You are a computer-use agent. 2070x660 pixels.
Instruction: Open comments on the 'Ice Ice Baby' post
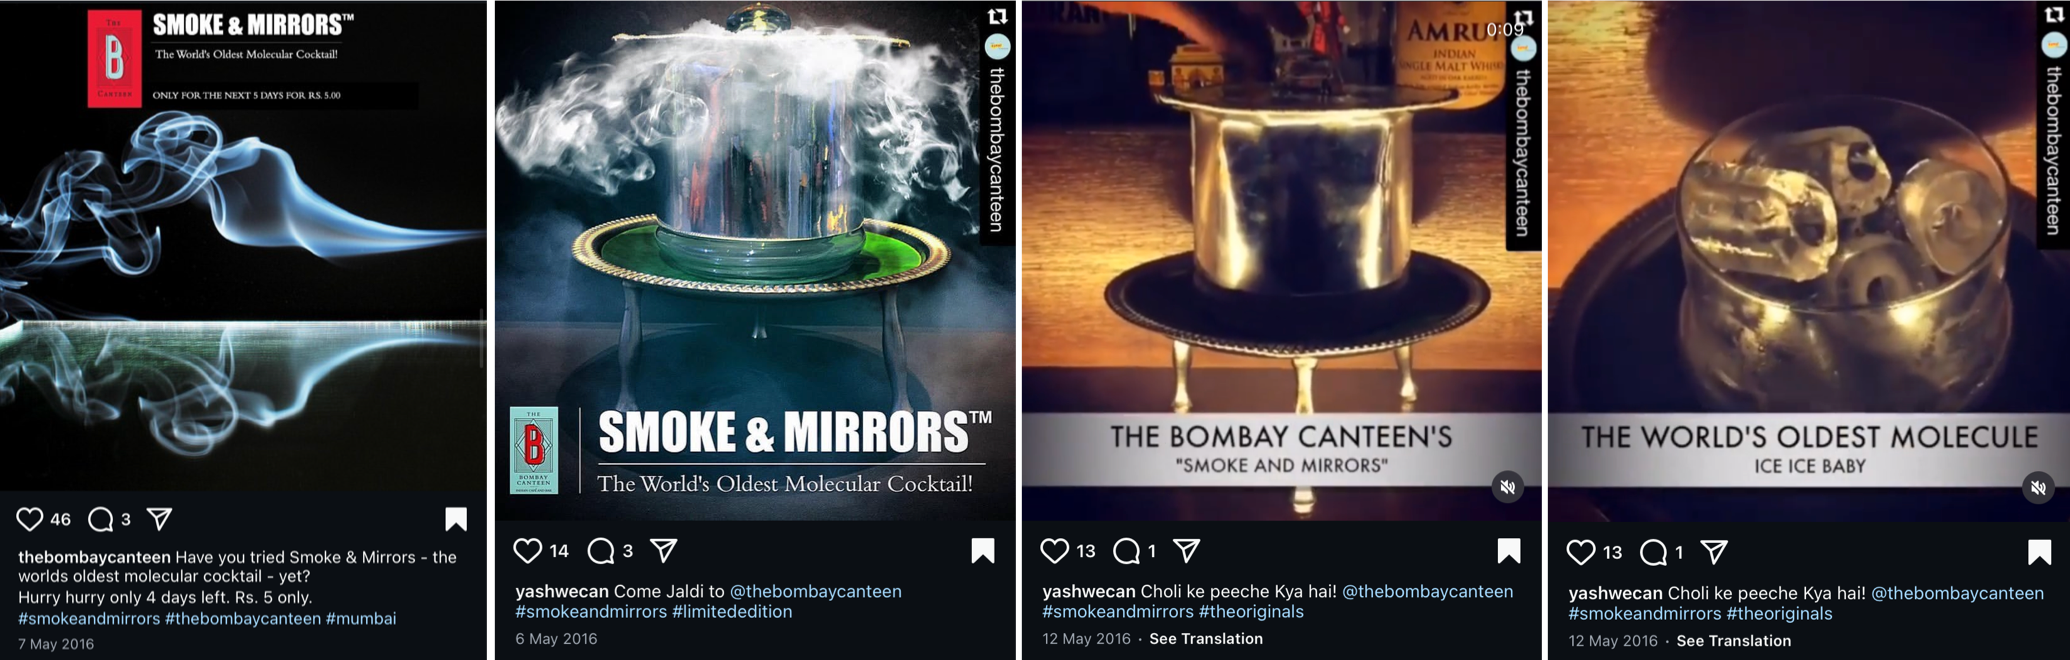pos(1653,552)
